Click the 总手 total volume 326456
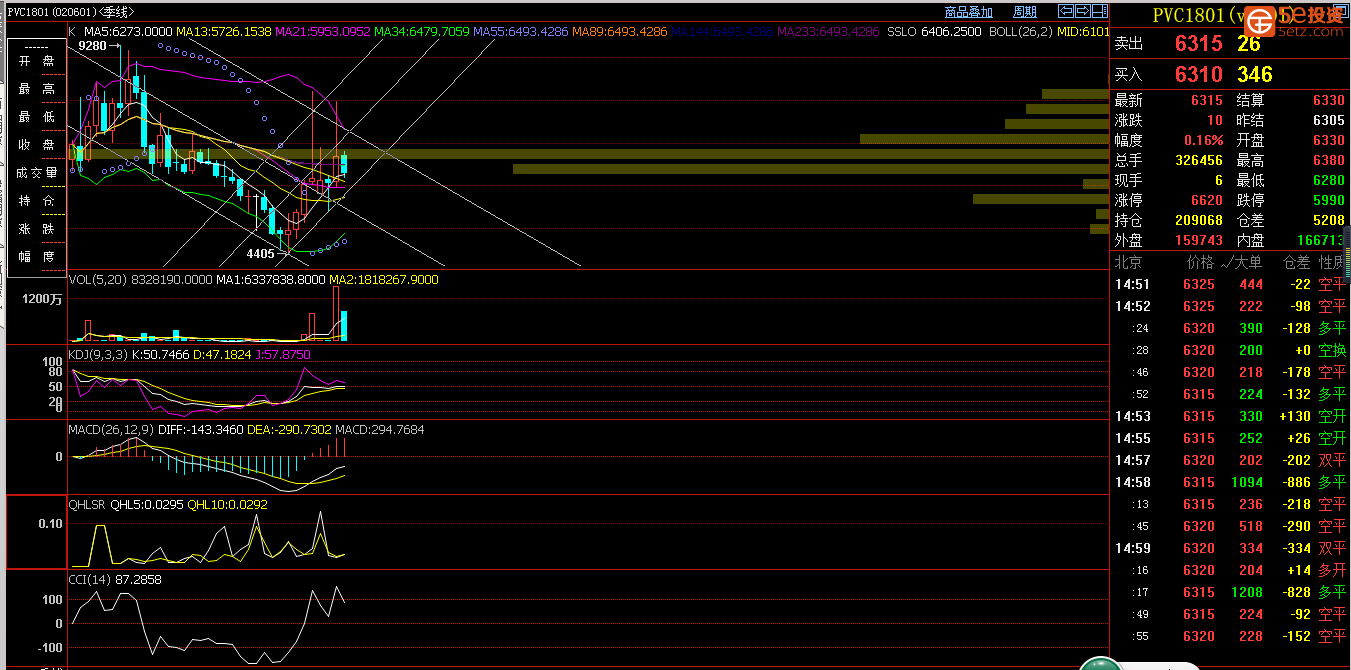This screenshot has height=670, width=1351. [x=1198, y=160]
